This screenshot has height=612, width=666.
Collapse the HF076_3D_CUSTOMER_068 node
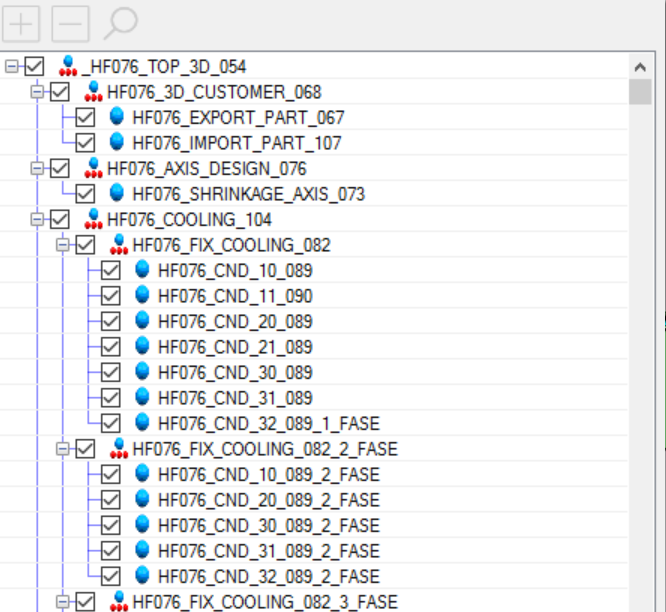click(x=37, y=92)
